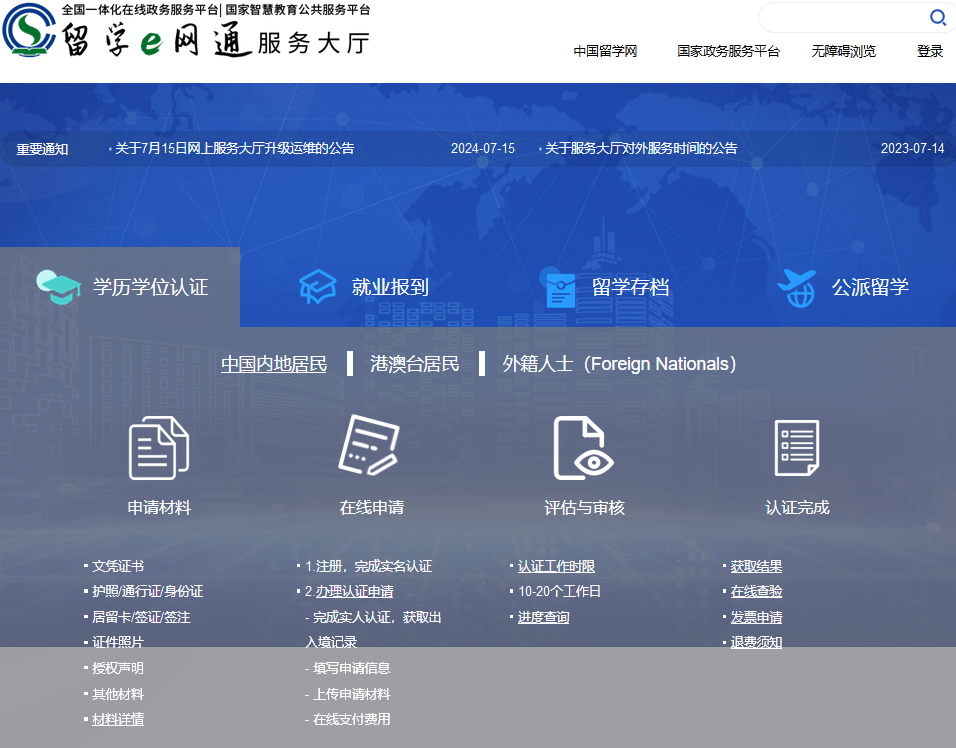Viewport: 956px width, 748px height.
Task: Click 护照/通行证/身份证 list item
Action: (x=148, y=591)
